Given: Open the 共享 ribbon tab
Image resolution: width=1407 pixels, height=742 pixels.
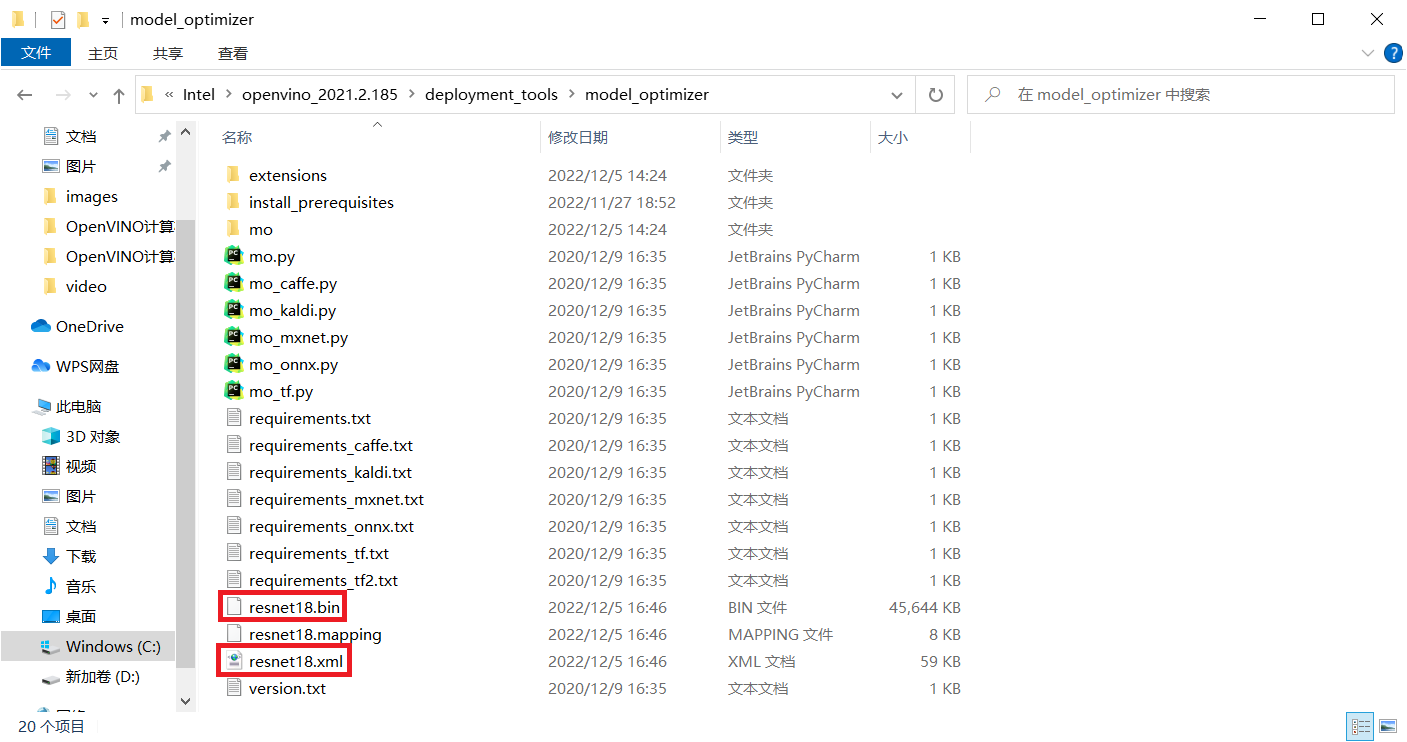Looking at the screenshot, I should (x=168, y=53).
